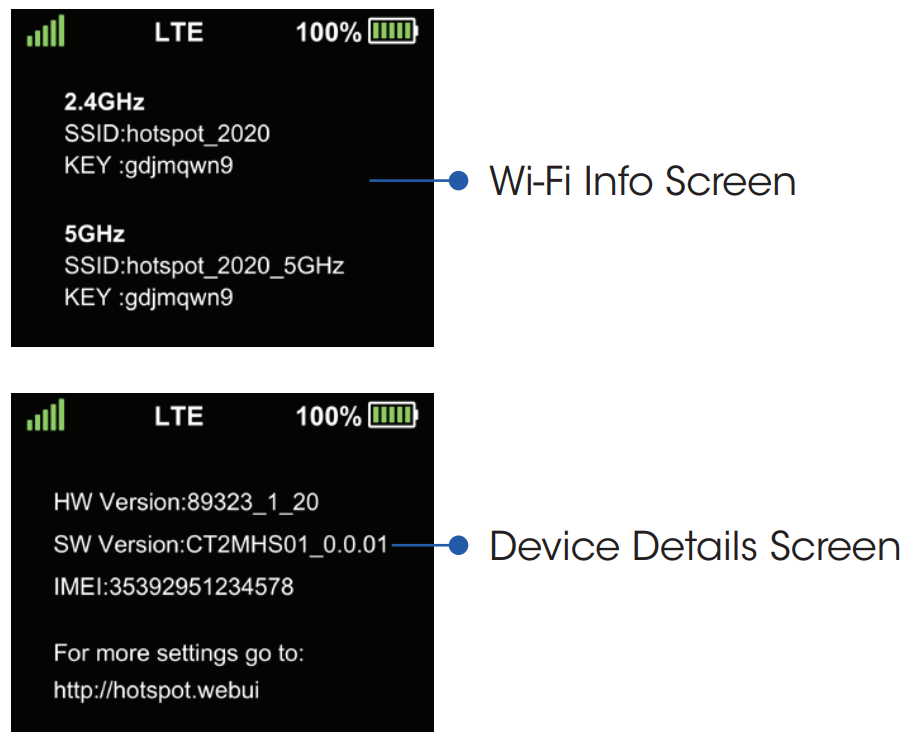Screen dimensions: 910x740
Task: Click the blue callout dot beside Wi-Fi Info Screen
Action: [459, 181]
